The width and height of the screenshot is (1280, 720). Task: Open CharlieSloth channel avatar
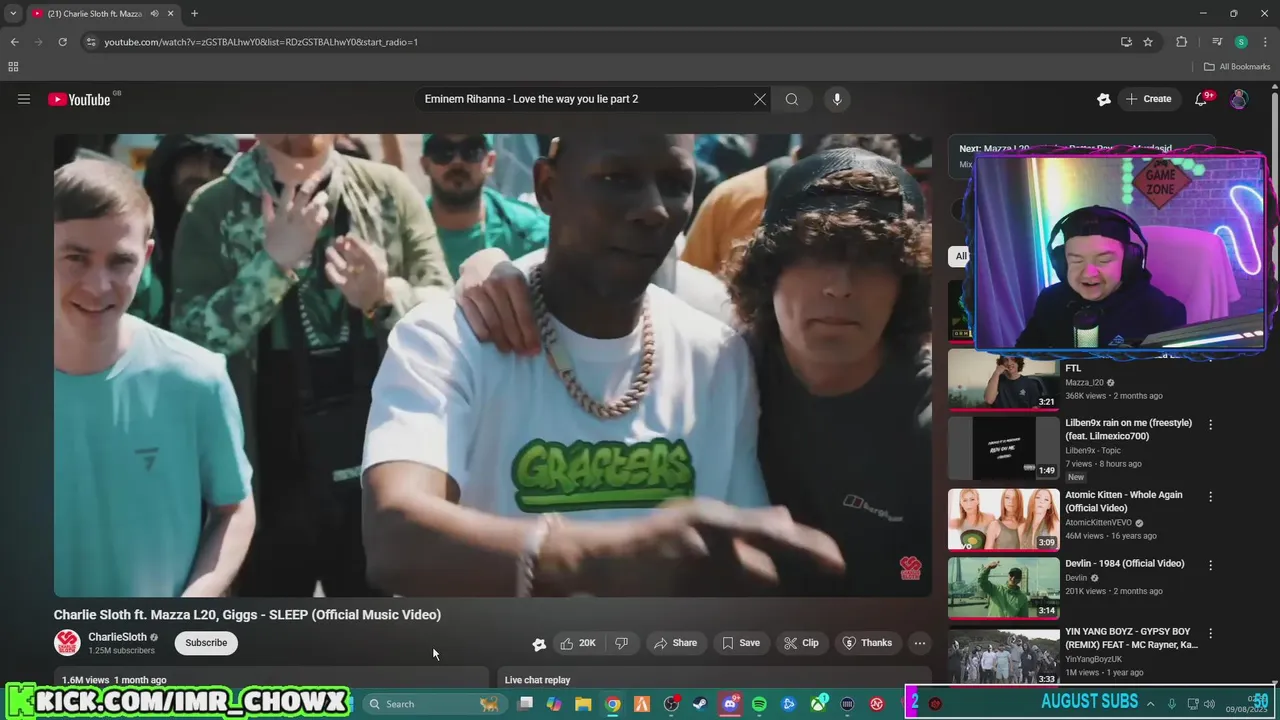[67, 643]
